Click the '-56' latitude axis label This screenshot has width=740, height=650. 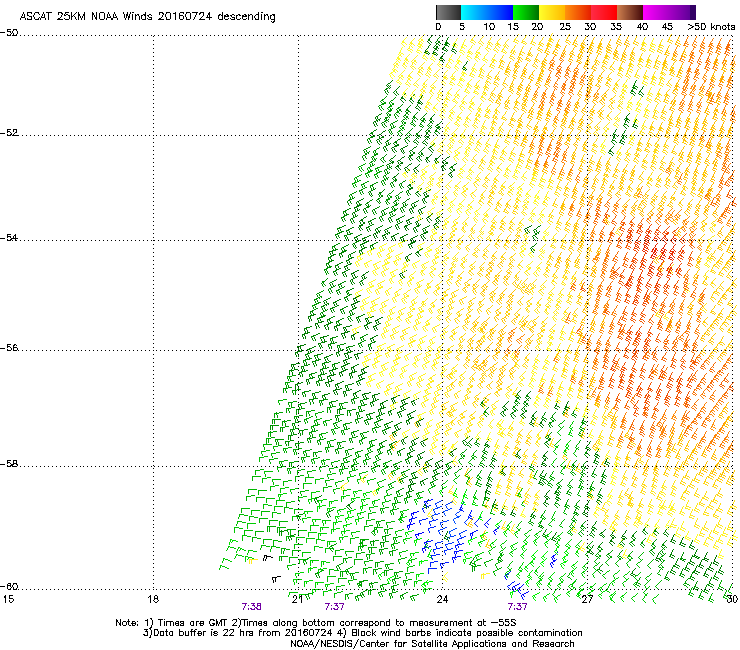9,347
